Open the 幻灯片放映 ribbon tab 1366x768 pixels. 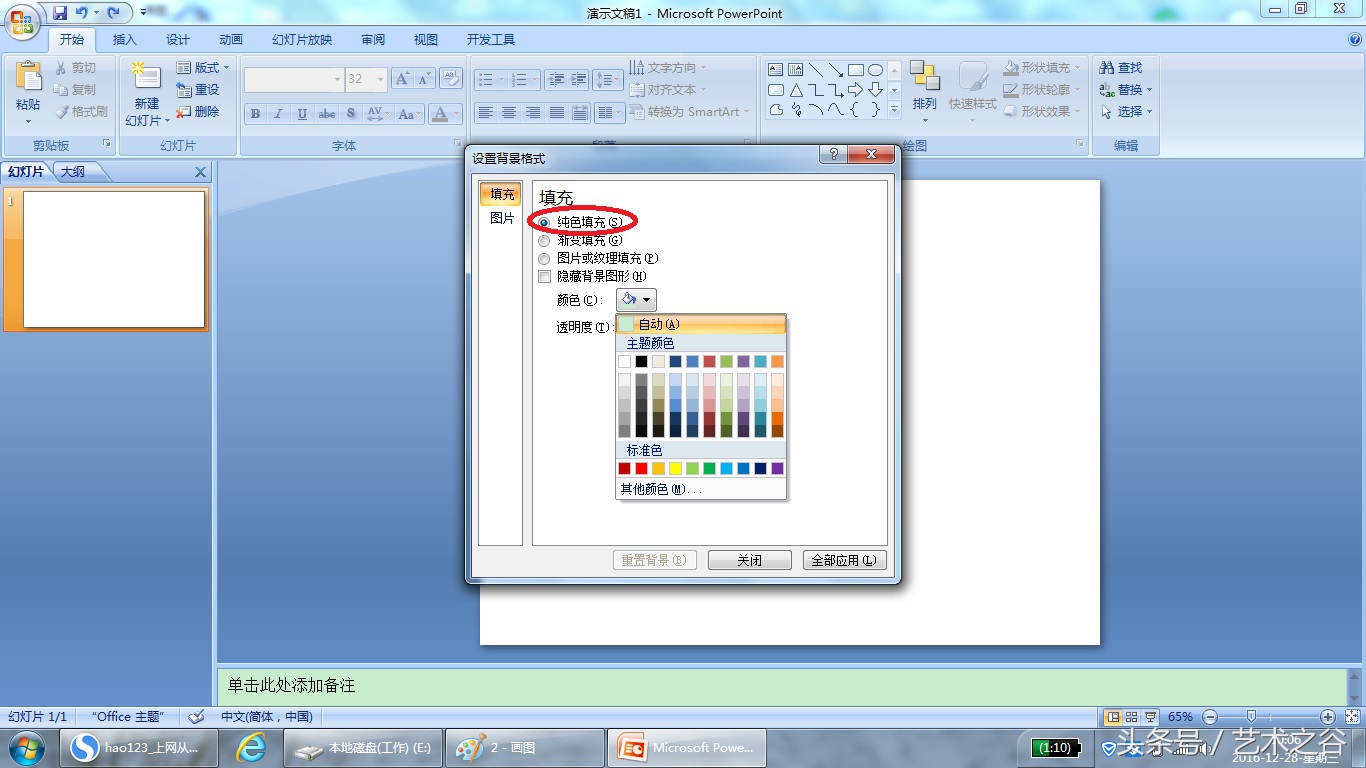(x=302, y=40)
